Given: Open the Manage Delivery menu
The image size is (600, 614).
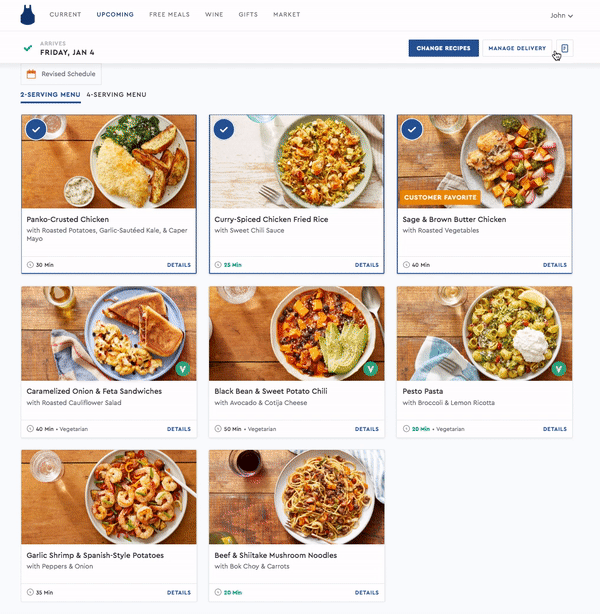Looking at the screenshot, I should [x=517, y=48].
